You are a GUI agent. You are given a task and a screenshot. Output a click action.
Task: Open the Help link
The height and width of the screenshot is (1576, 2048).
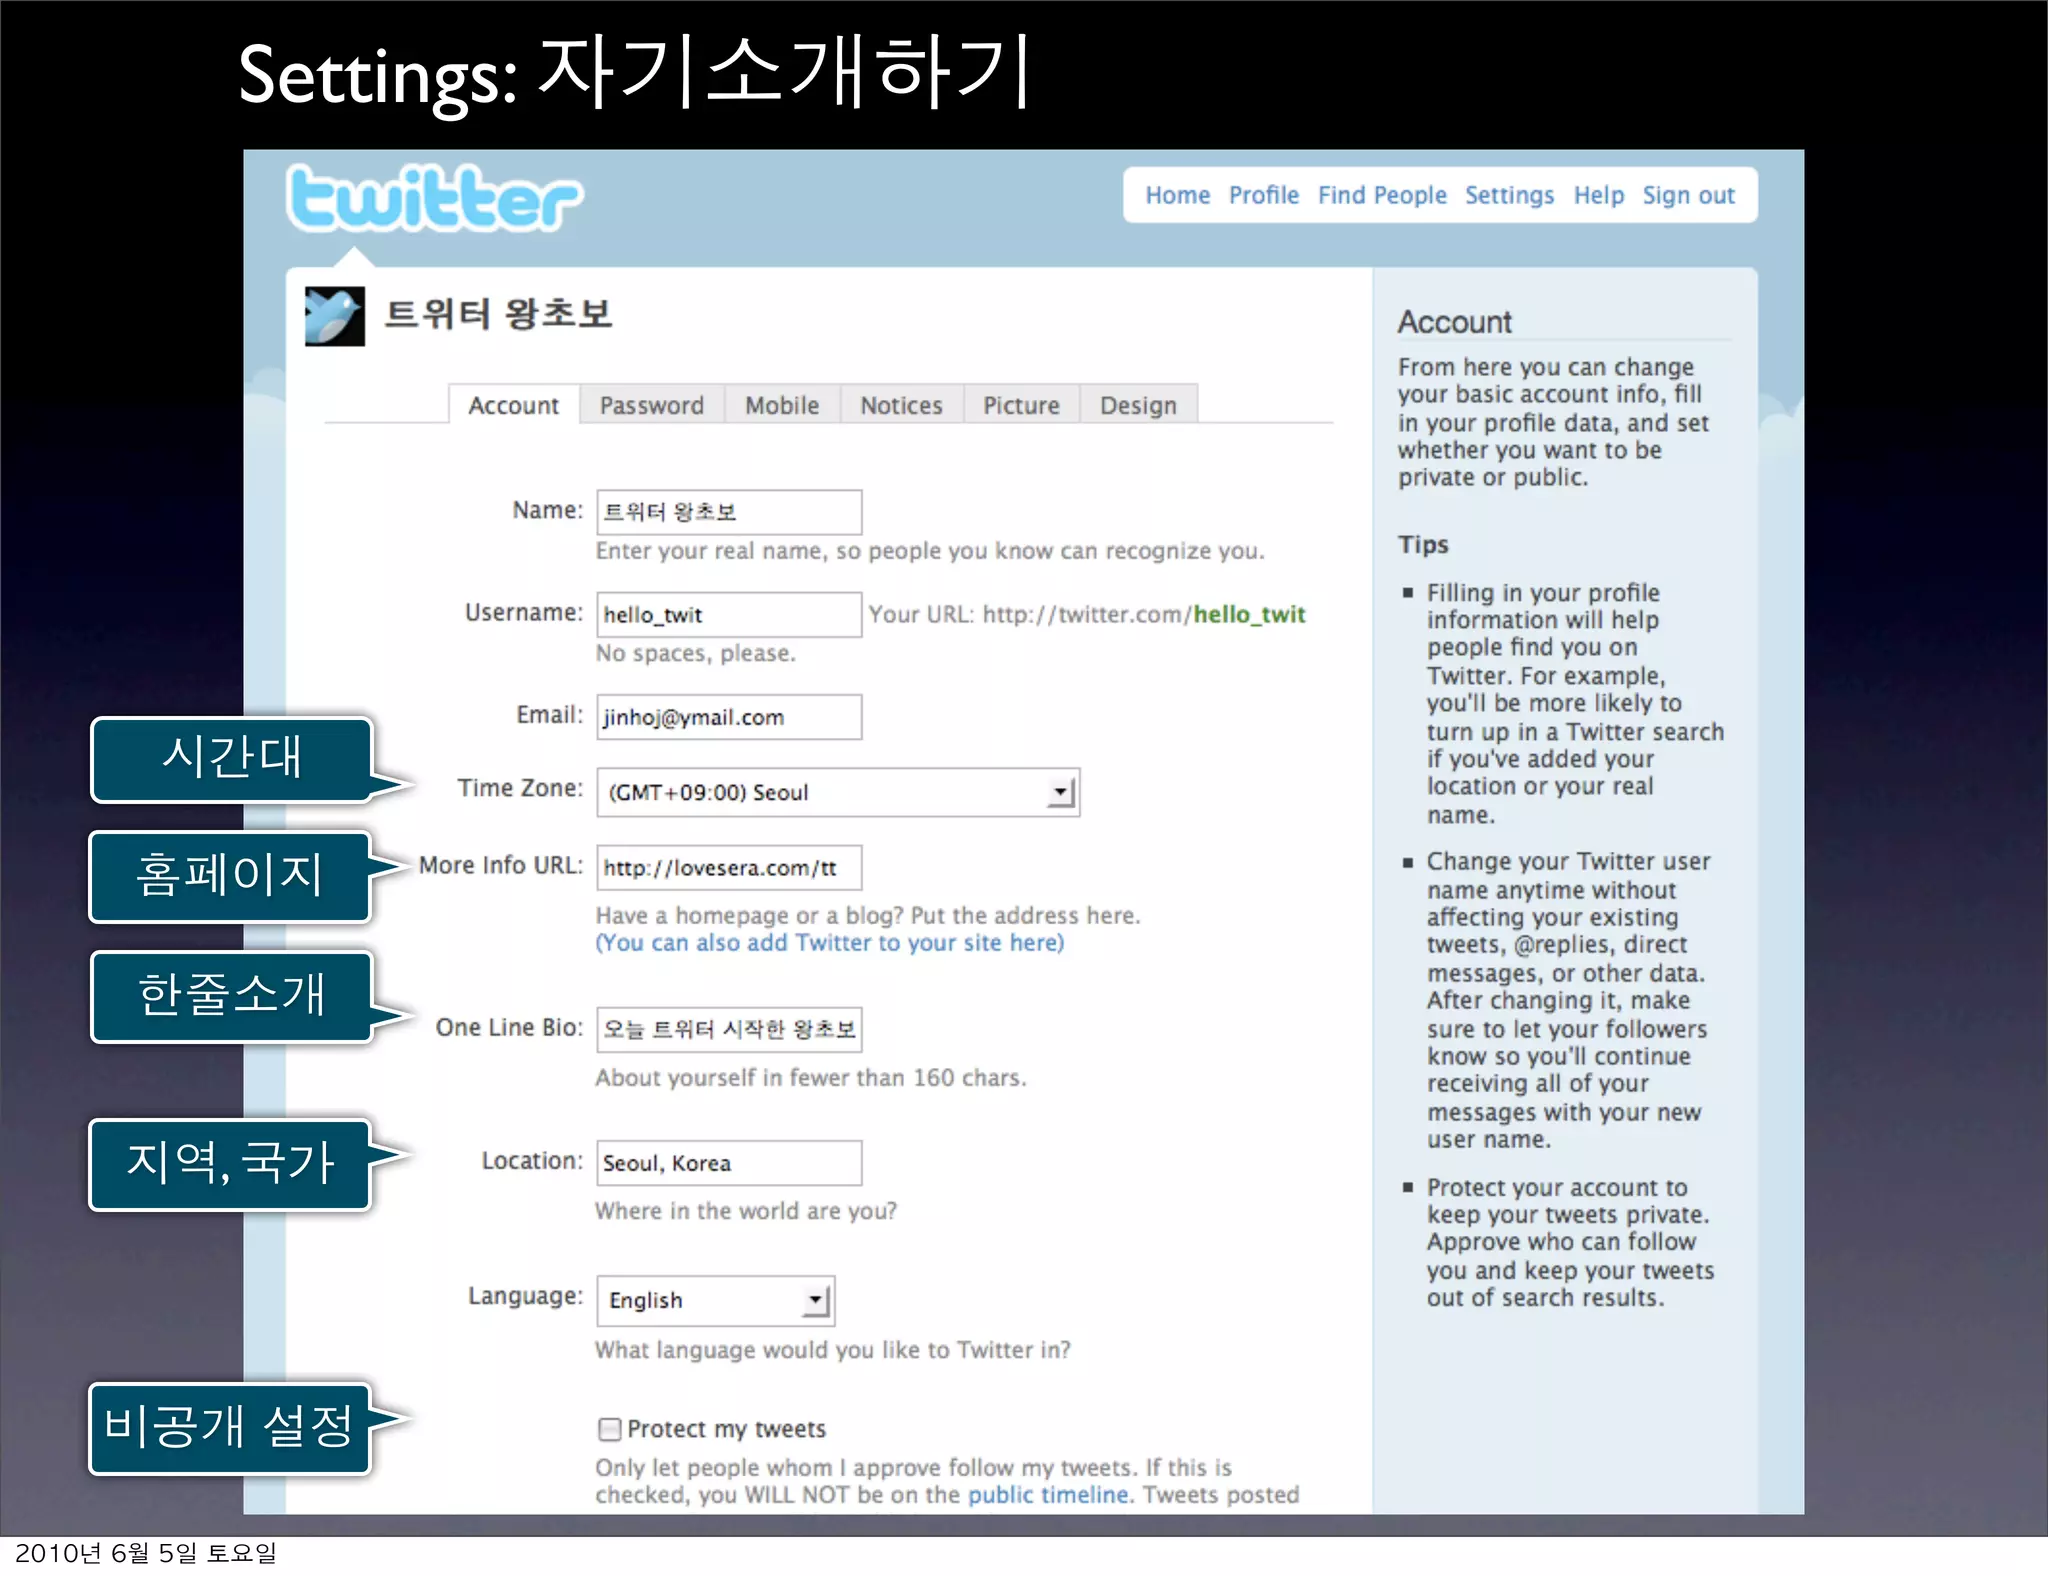(x=1598, y=195)
